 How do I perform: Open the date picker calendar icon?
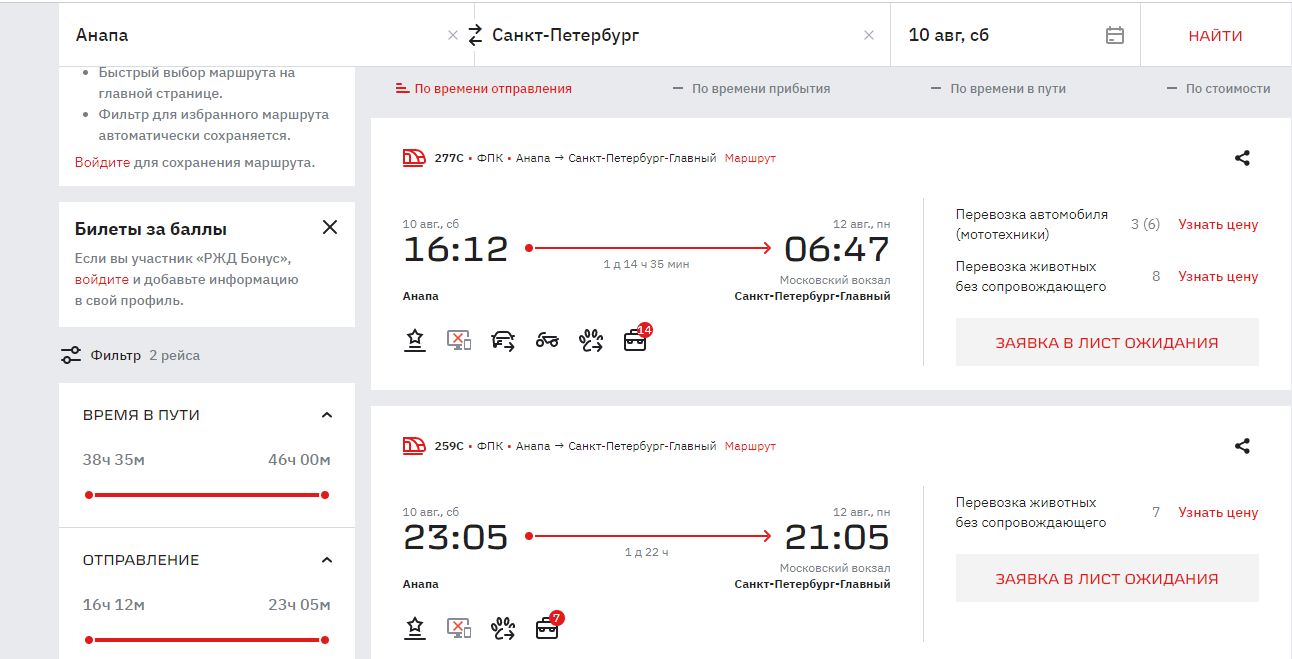[1115, 35]
